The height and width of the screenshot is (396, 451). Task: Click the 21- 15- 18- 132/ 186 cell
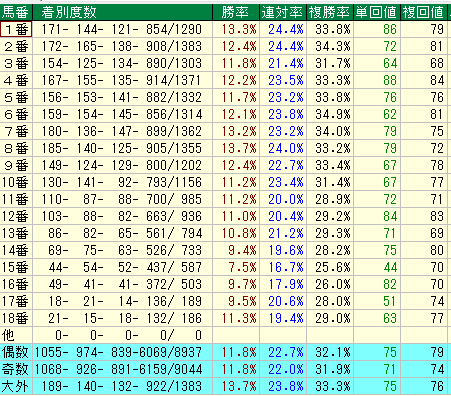123,318
